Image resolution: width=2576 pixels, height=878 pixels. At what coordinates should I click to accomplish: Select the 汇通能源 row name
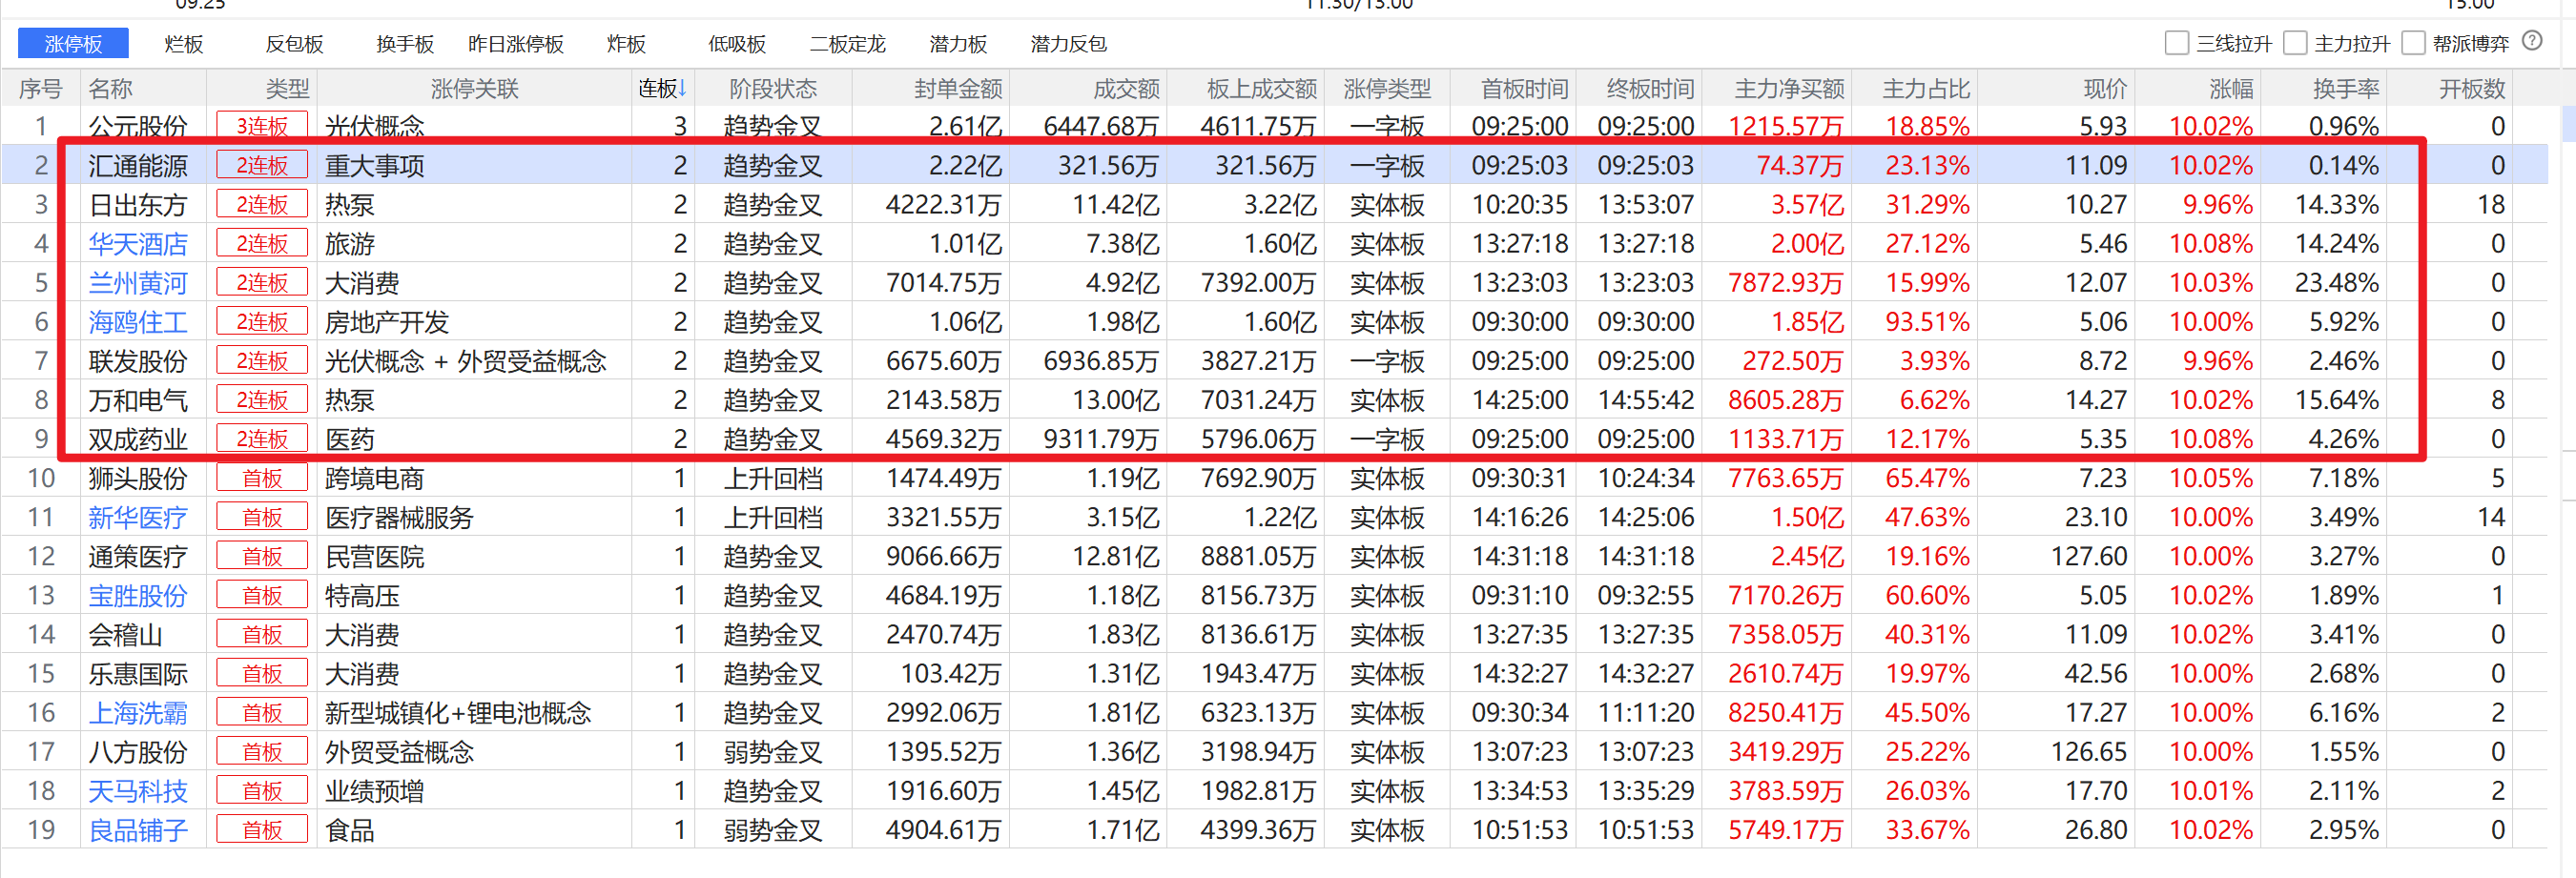coord(138,165)
